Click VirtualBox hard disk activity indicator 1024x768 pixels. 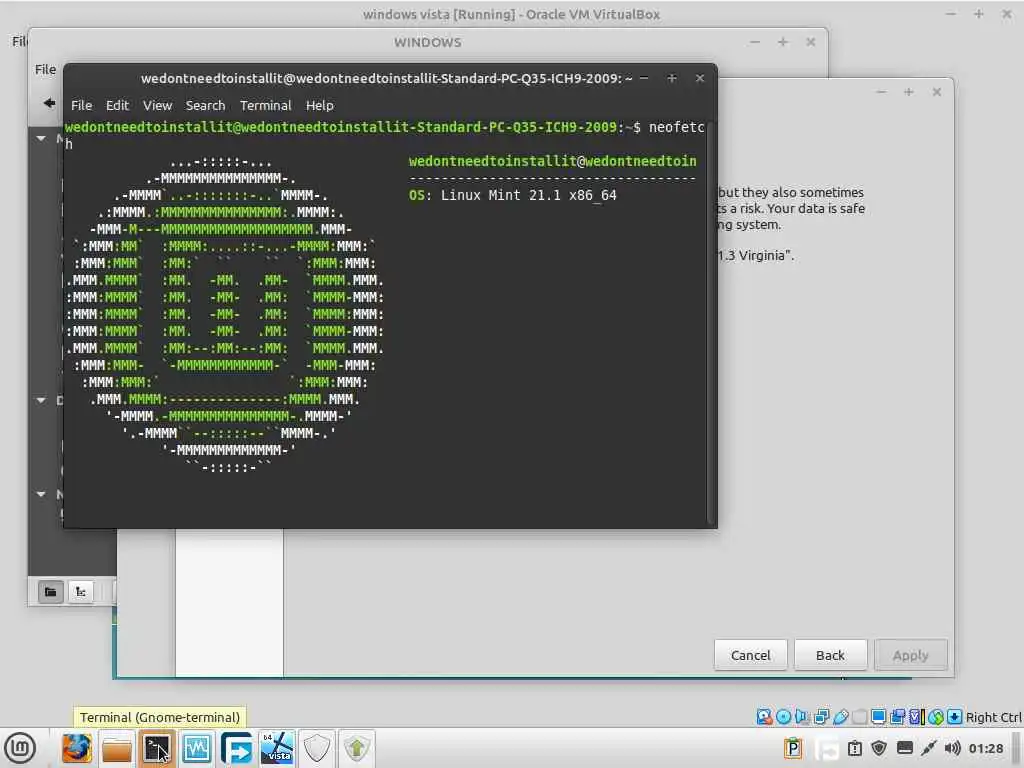pos(764,717)
